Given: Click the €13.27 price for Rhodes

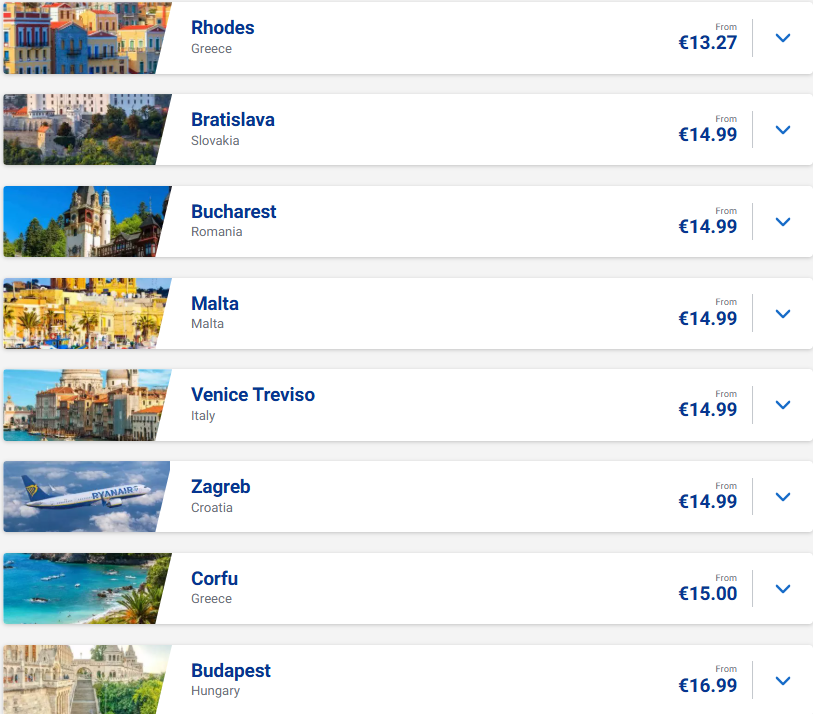Looking at the screenshot, I should [x=708, y=43].
